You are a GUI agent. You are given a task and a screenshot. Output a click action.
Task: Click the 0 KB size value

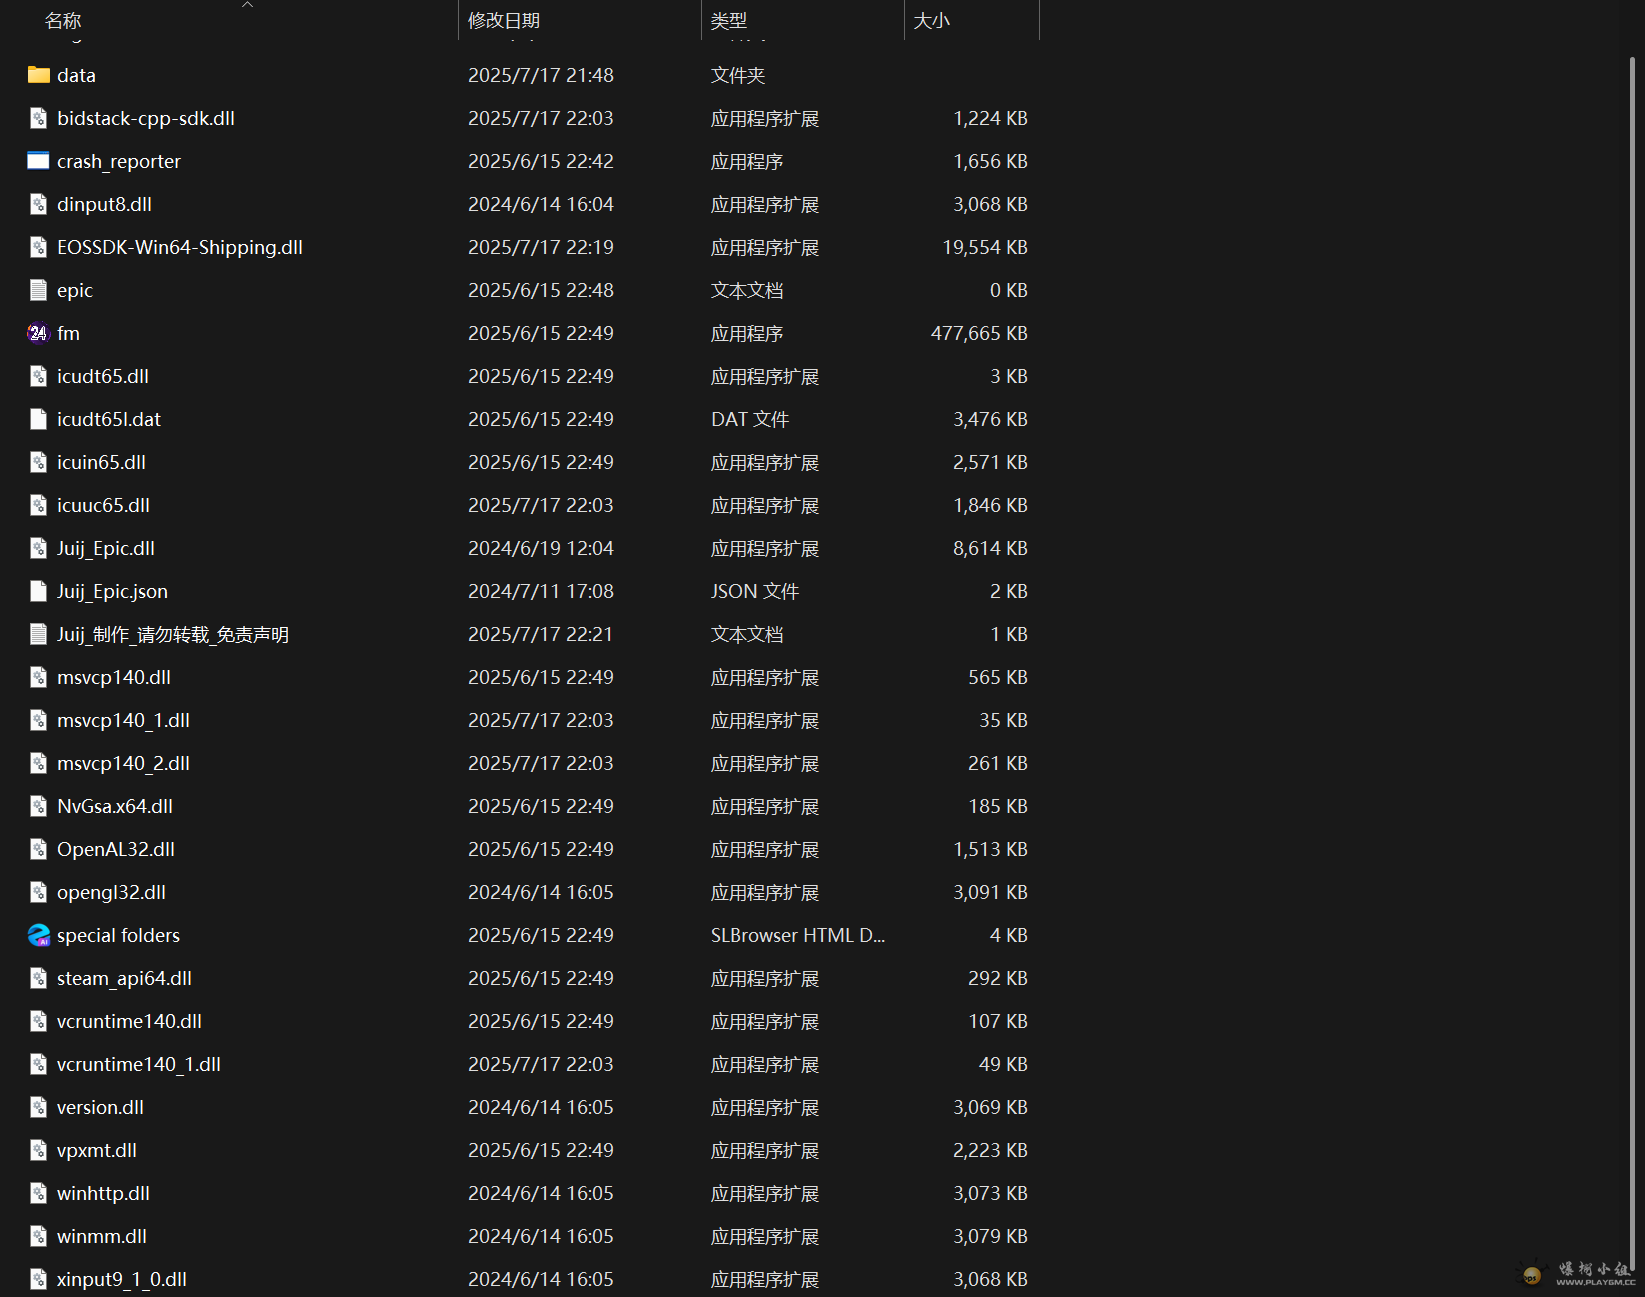1008,290
